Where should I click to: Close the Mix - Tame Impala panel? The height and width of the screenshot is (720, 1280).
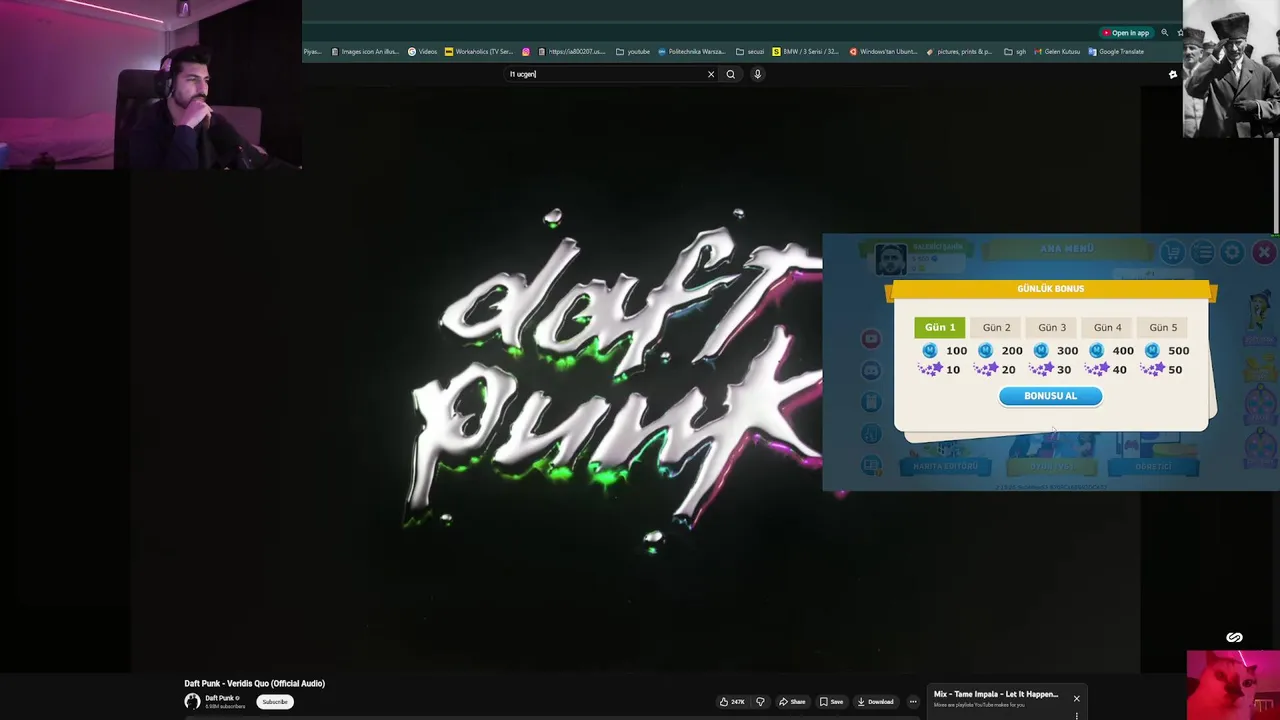pos(1076,698)
